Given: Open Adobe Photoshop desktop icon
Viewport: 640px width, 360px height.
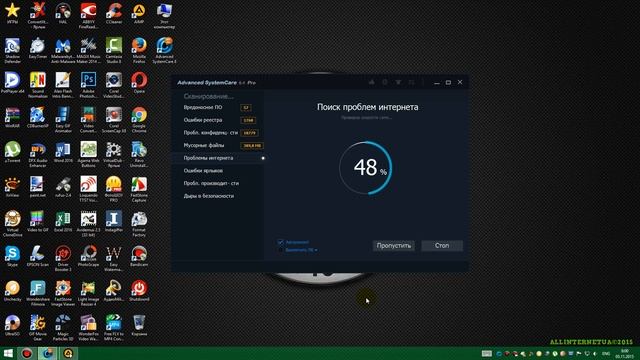Looking at the screenshot, I should (88, 85).
